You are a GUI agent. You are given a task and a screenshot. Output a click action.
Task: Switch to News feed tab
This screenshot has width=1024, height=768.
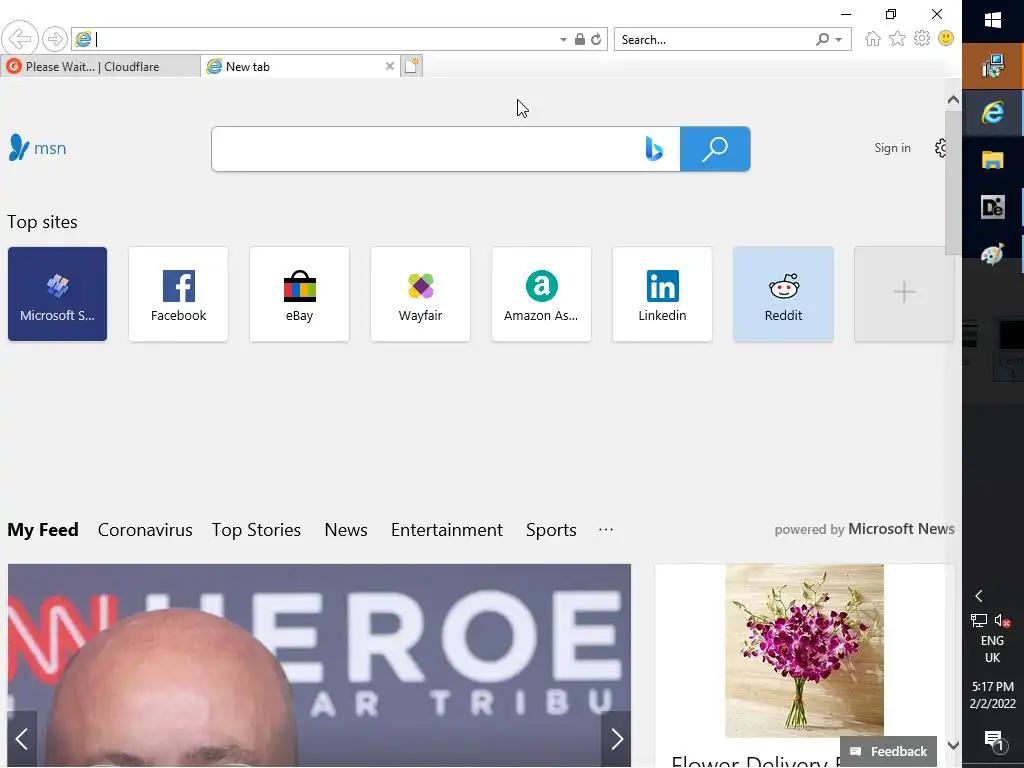coord(346,530)
